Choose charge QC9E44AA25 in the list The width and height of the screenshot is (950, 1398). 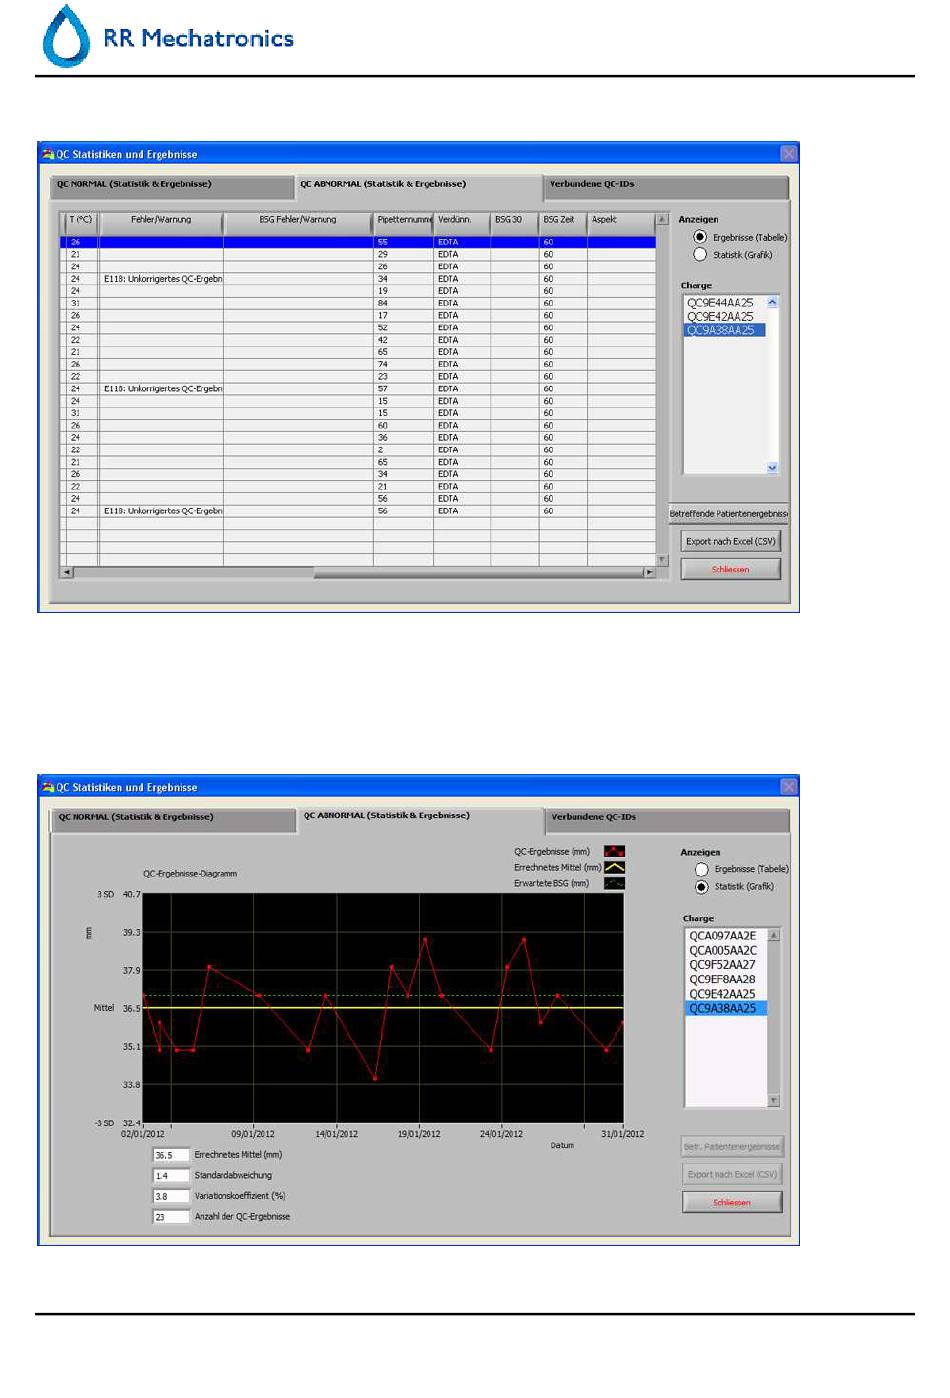724,303
